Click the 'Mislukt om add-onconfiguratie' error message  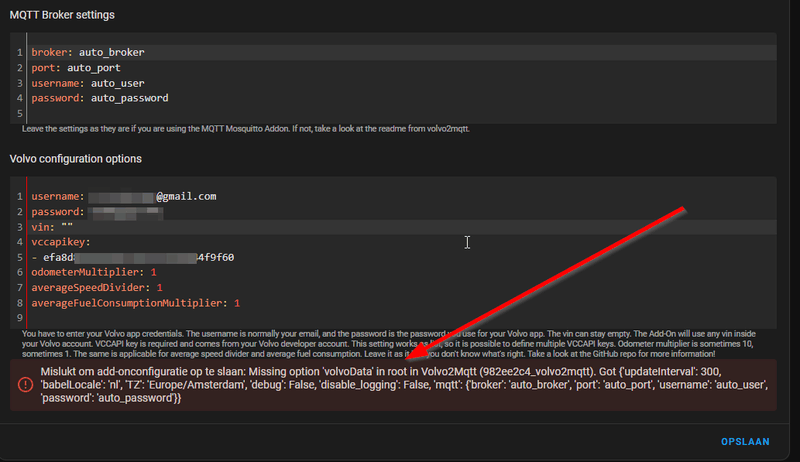coord(404,384)
